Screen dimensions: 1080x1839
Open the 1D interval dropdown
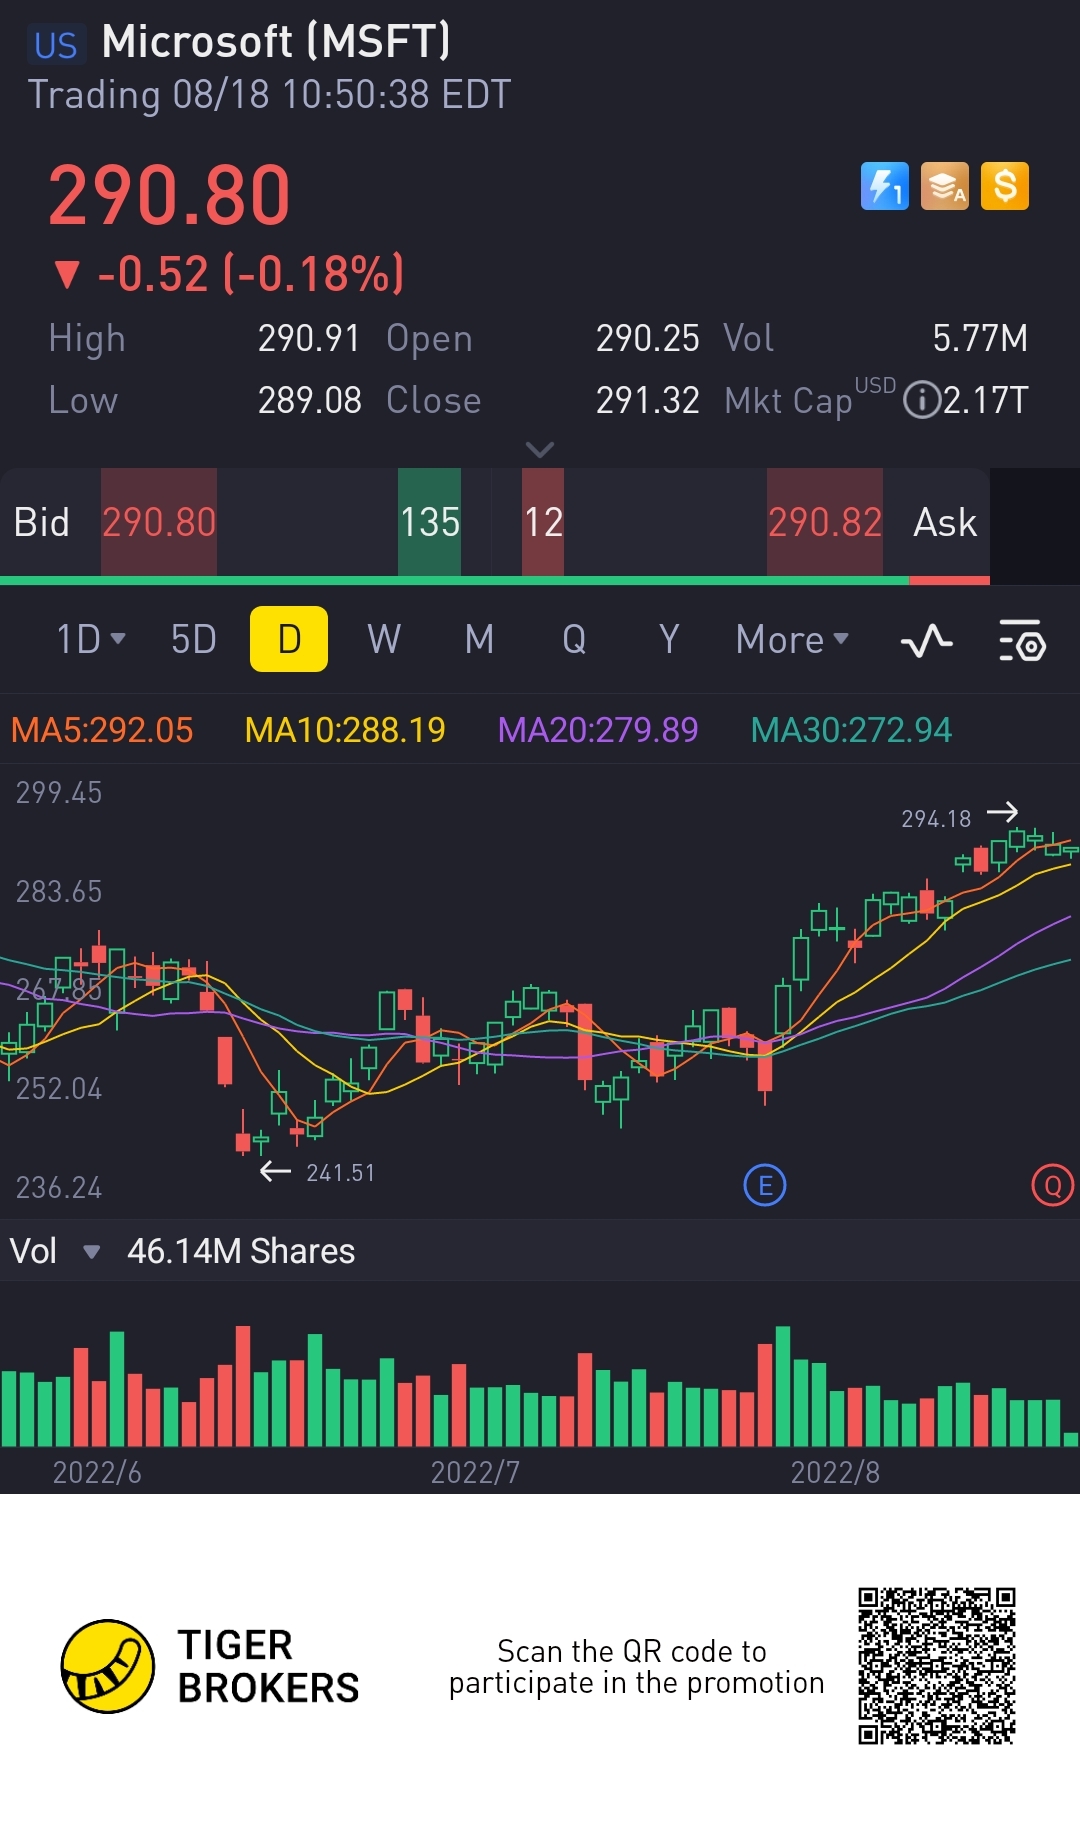coord(91,639)
